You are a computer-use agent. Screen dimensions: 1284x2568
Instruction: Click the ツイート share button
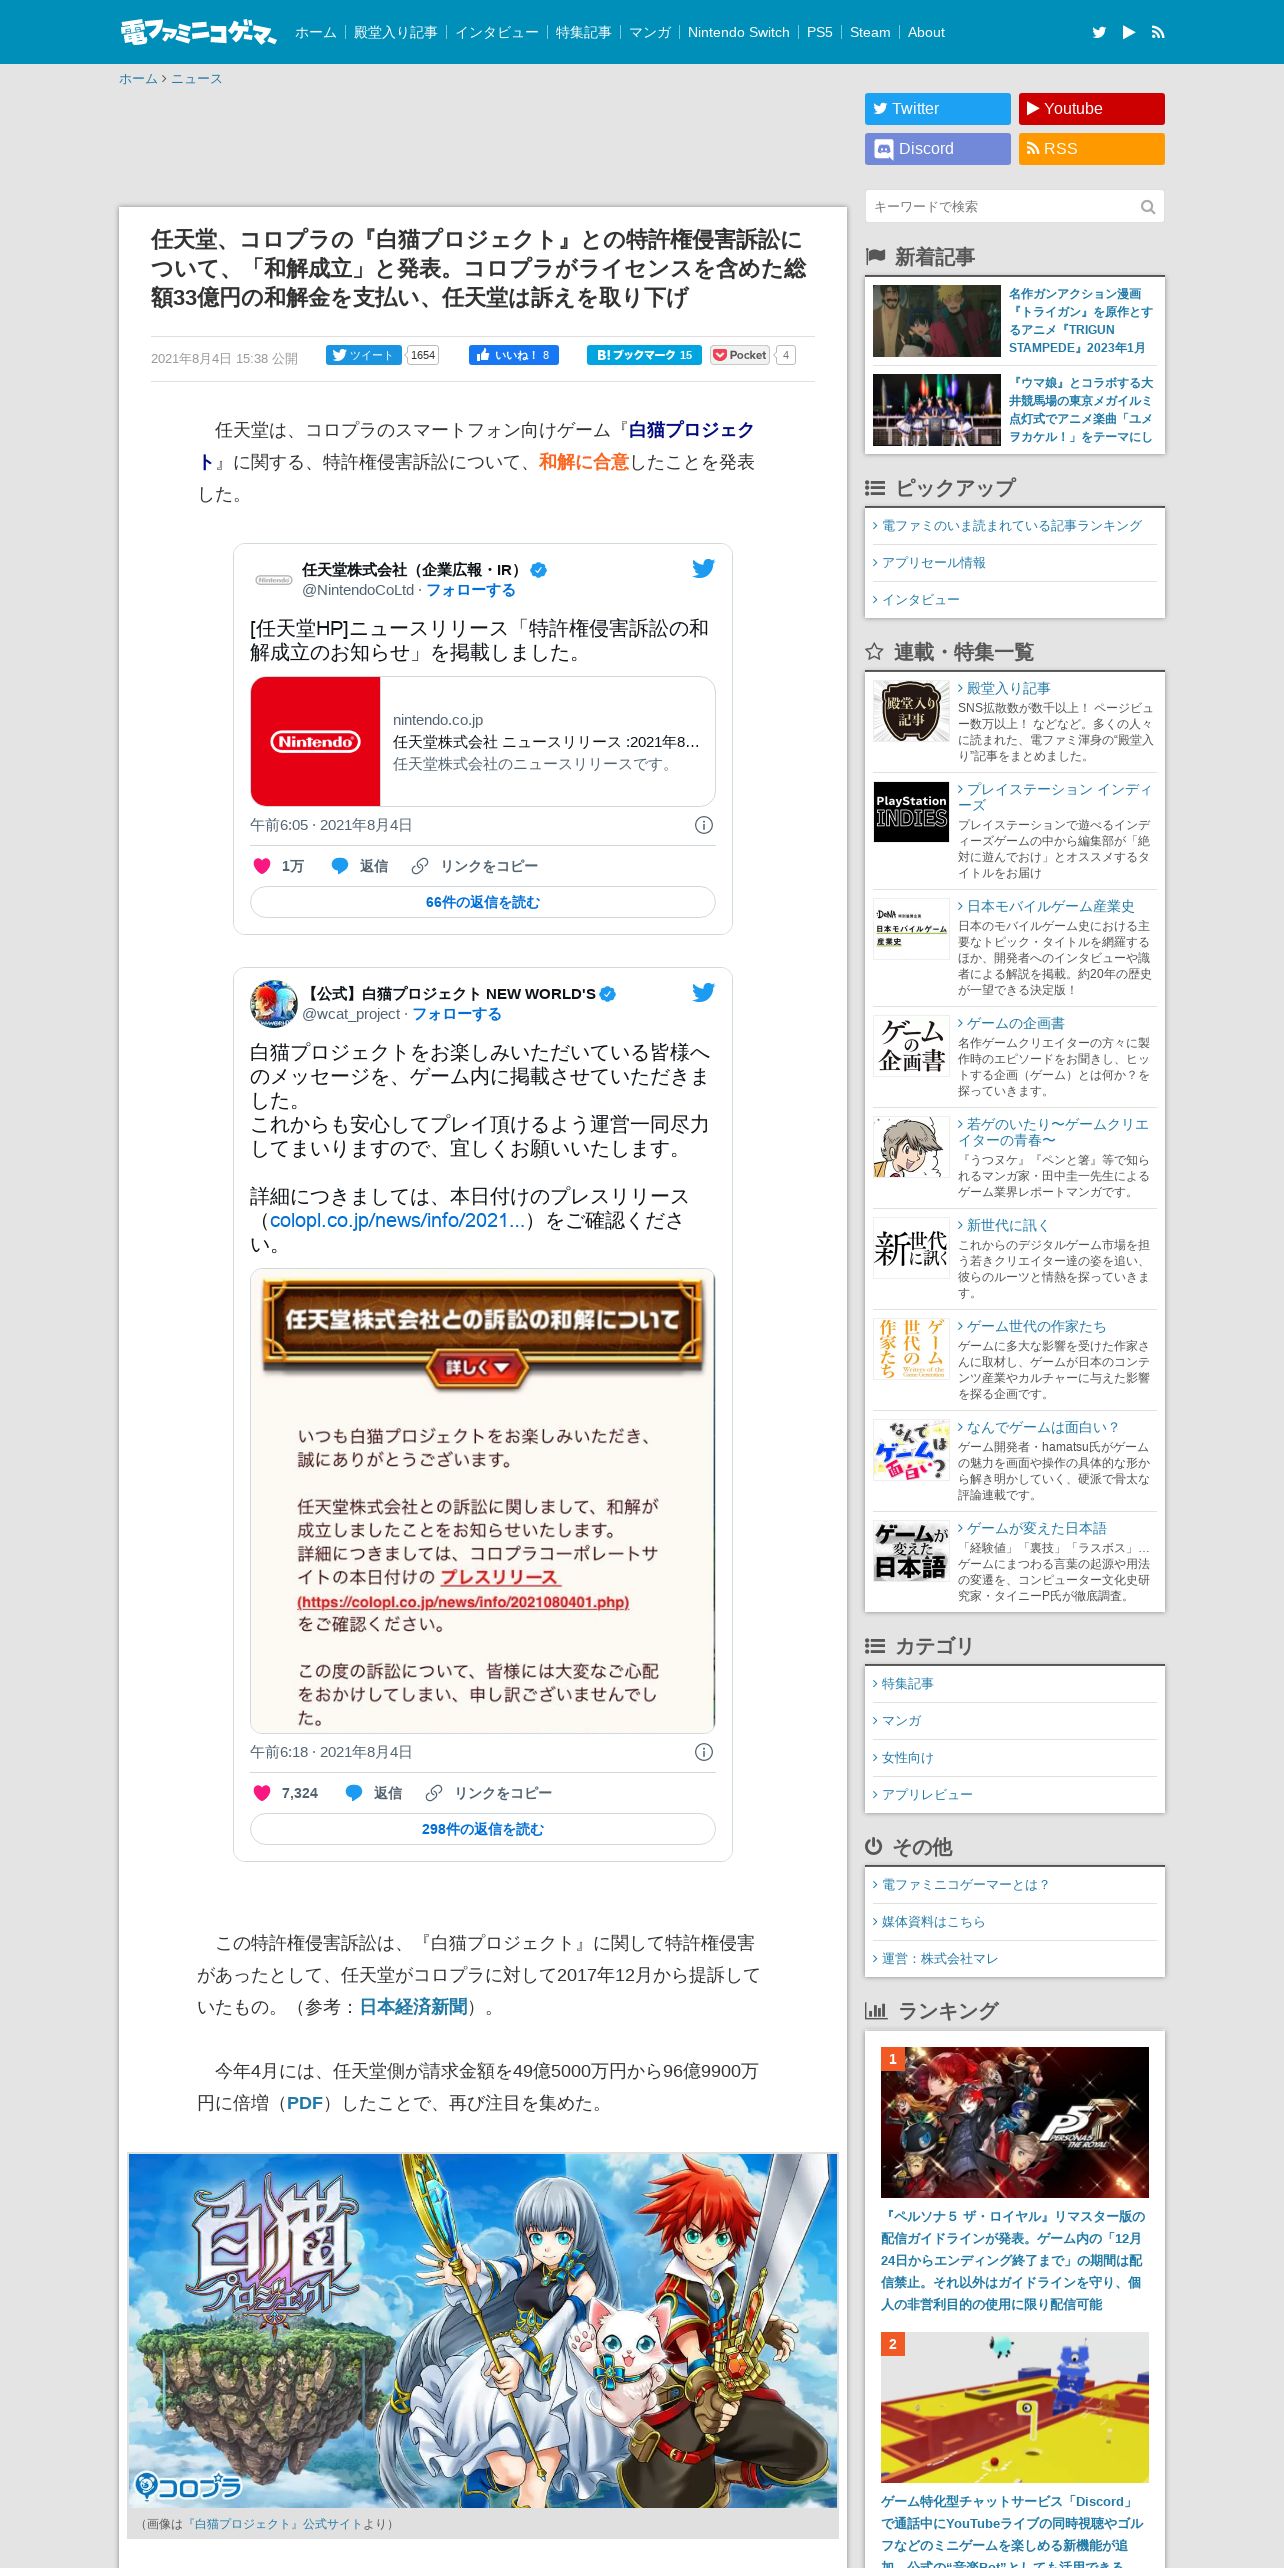click(363, 355)
